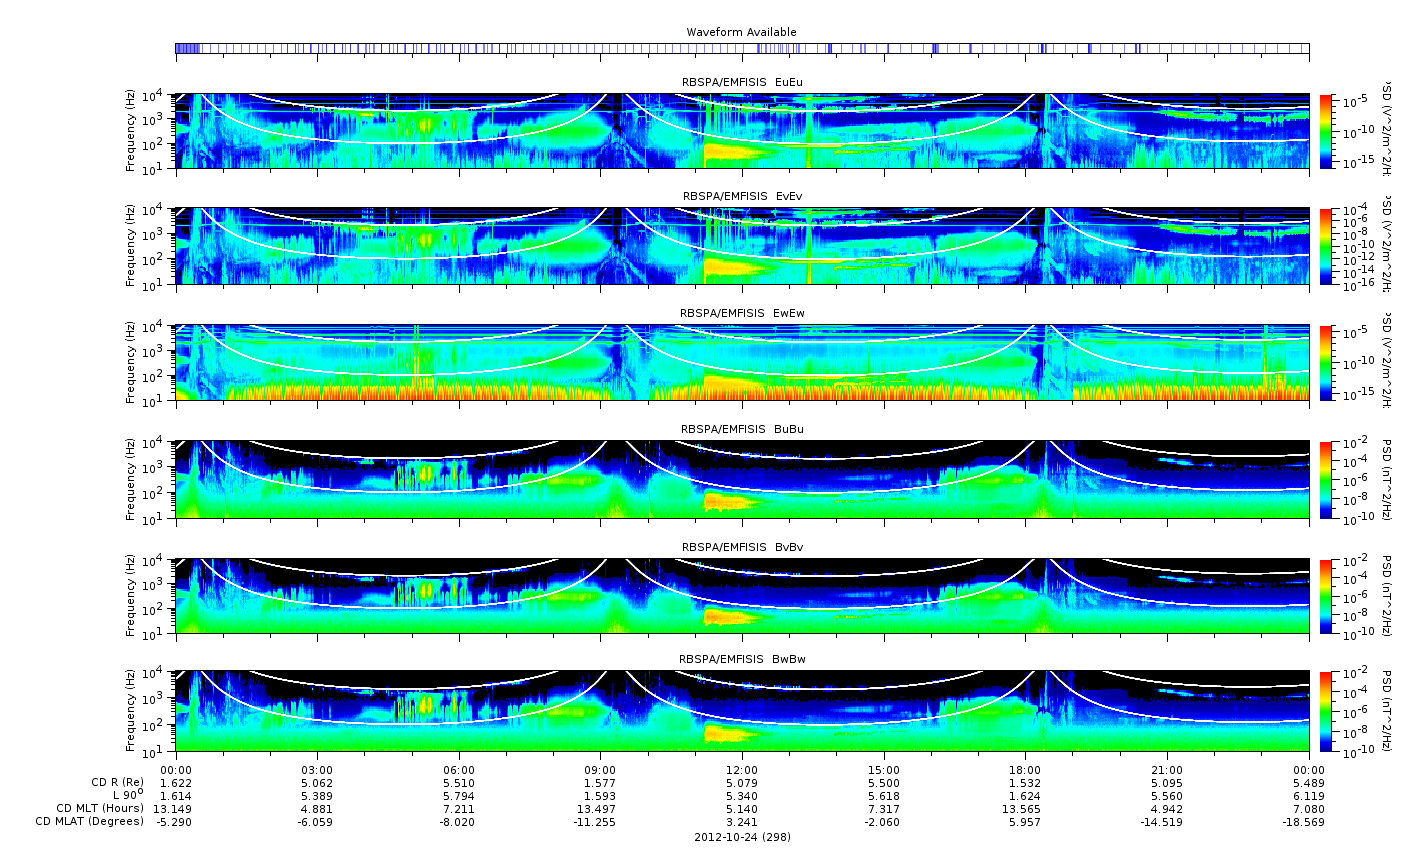1408x859 pixels.
Task: Click the CD R (Re) row label
Action: (x=117, y=782)
